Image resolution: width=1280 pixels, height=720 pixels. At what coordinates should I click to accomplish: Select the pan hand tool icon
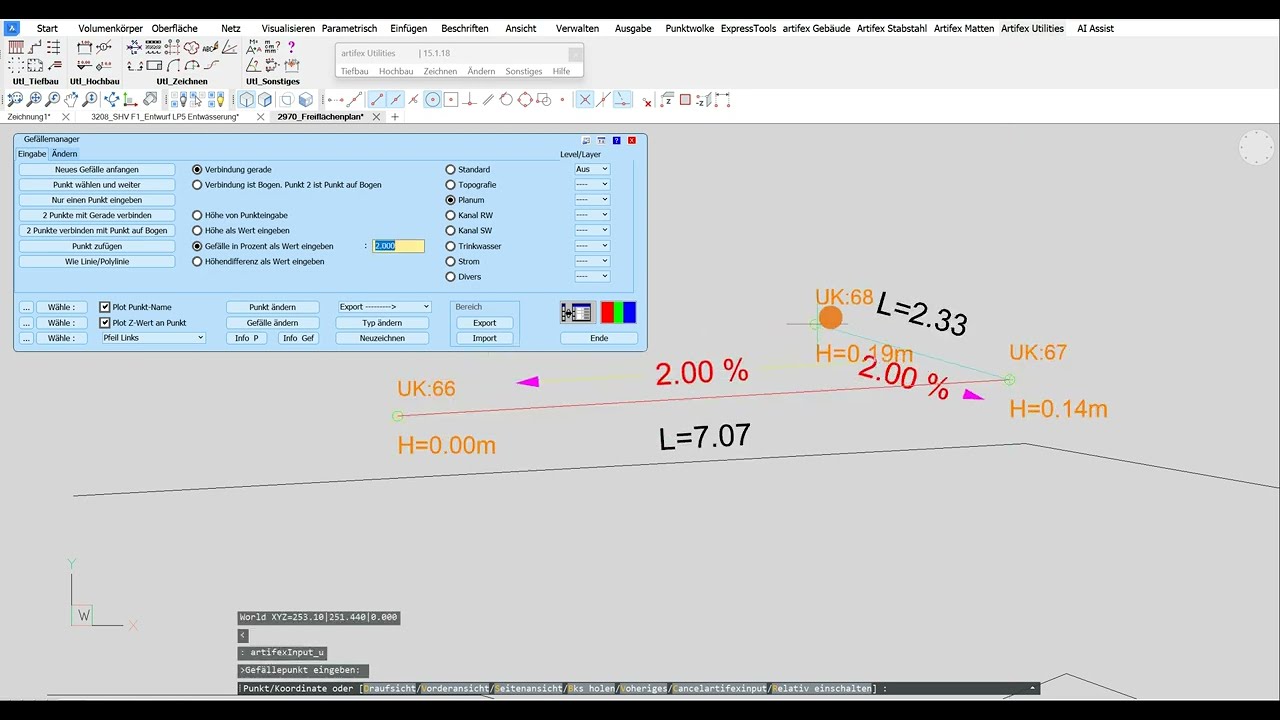point(72,100)
